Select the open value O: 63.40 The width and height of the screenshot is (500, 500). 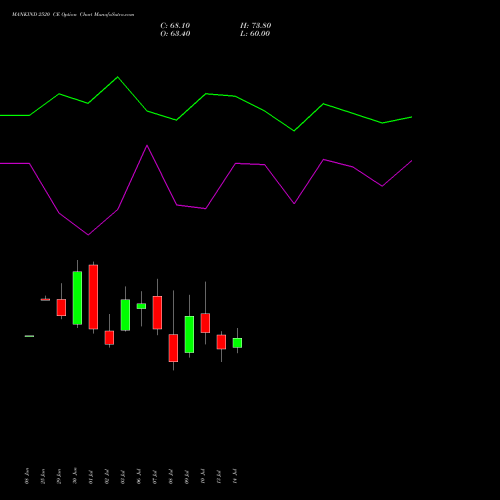(x=175, y=34)
